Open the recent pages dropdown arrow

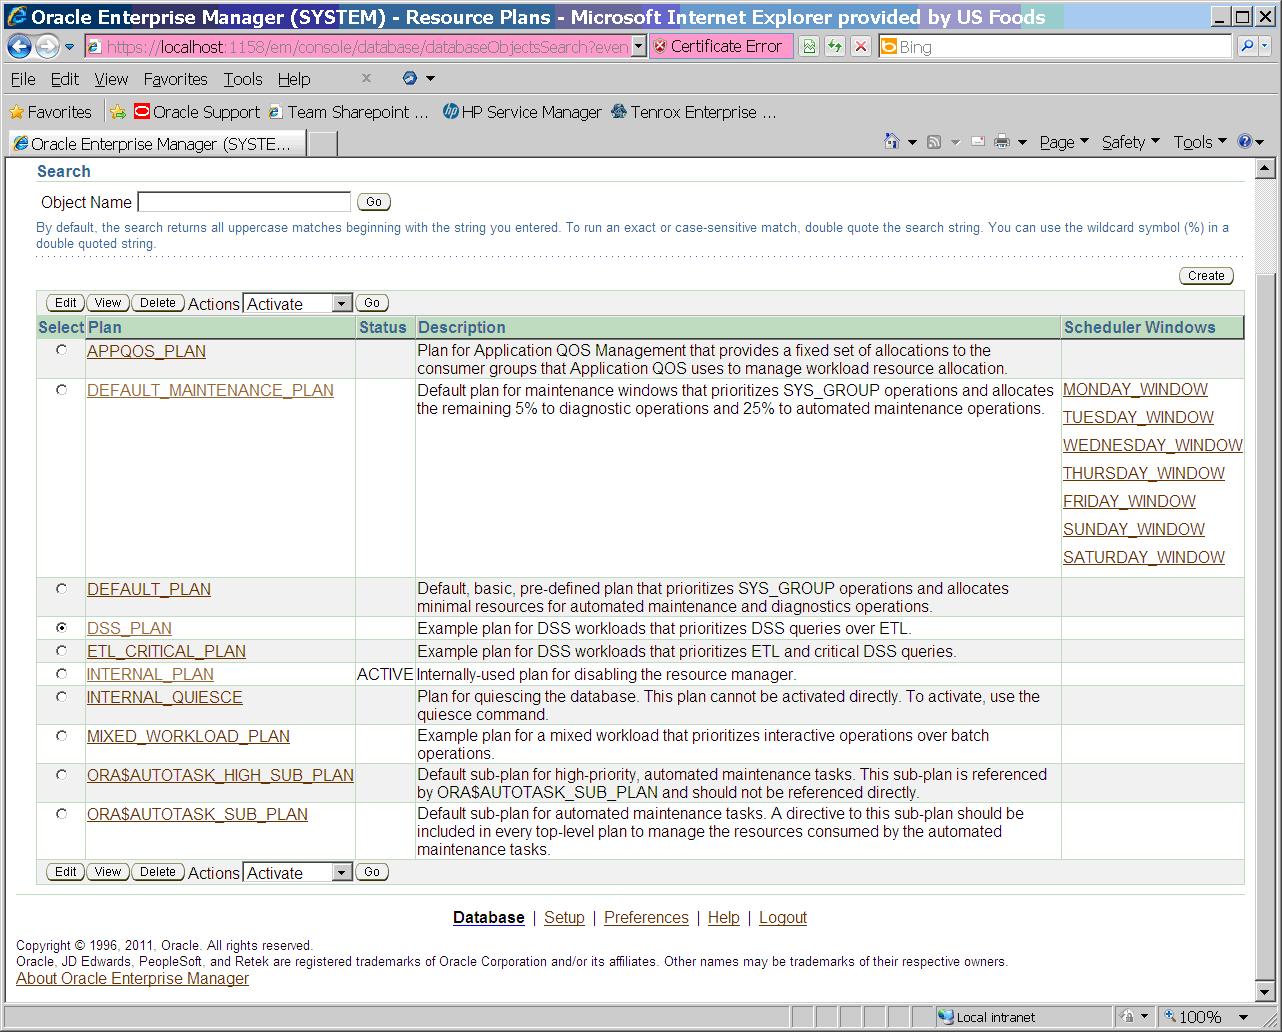pos(69,47)
